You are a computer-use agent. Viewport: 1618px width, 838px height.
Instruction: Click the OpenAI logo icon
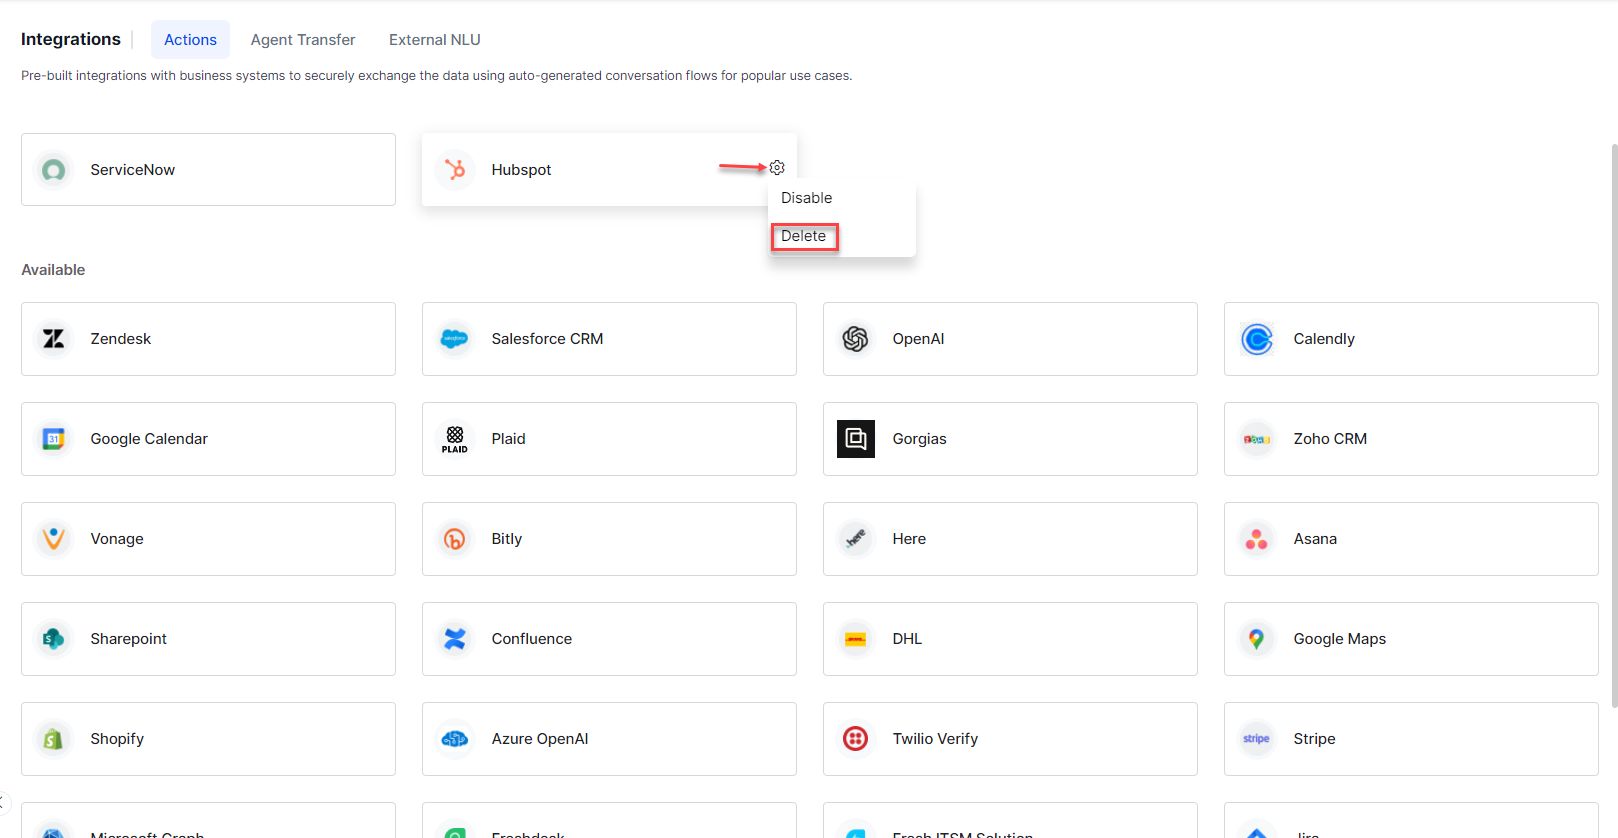coord(856,339)
